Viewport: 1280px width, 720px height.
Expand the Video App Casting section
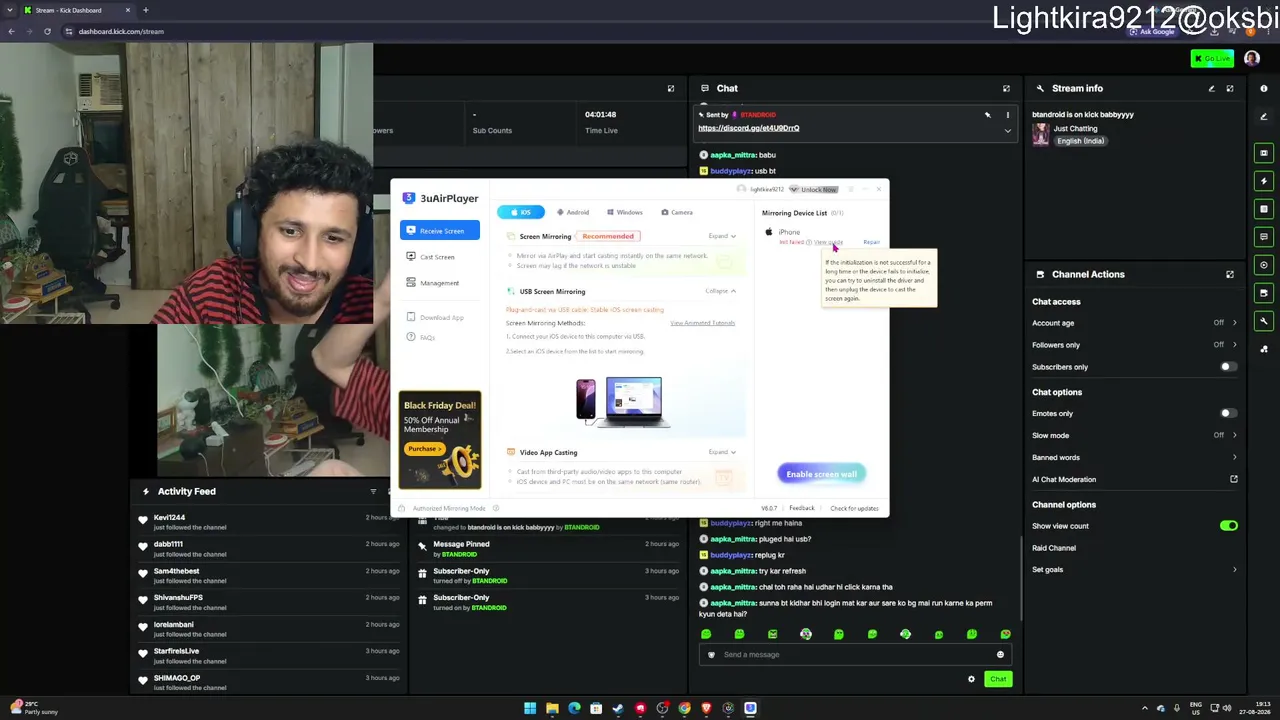pos(722,452)
